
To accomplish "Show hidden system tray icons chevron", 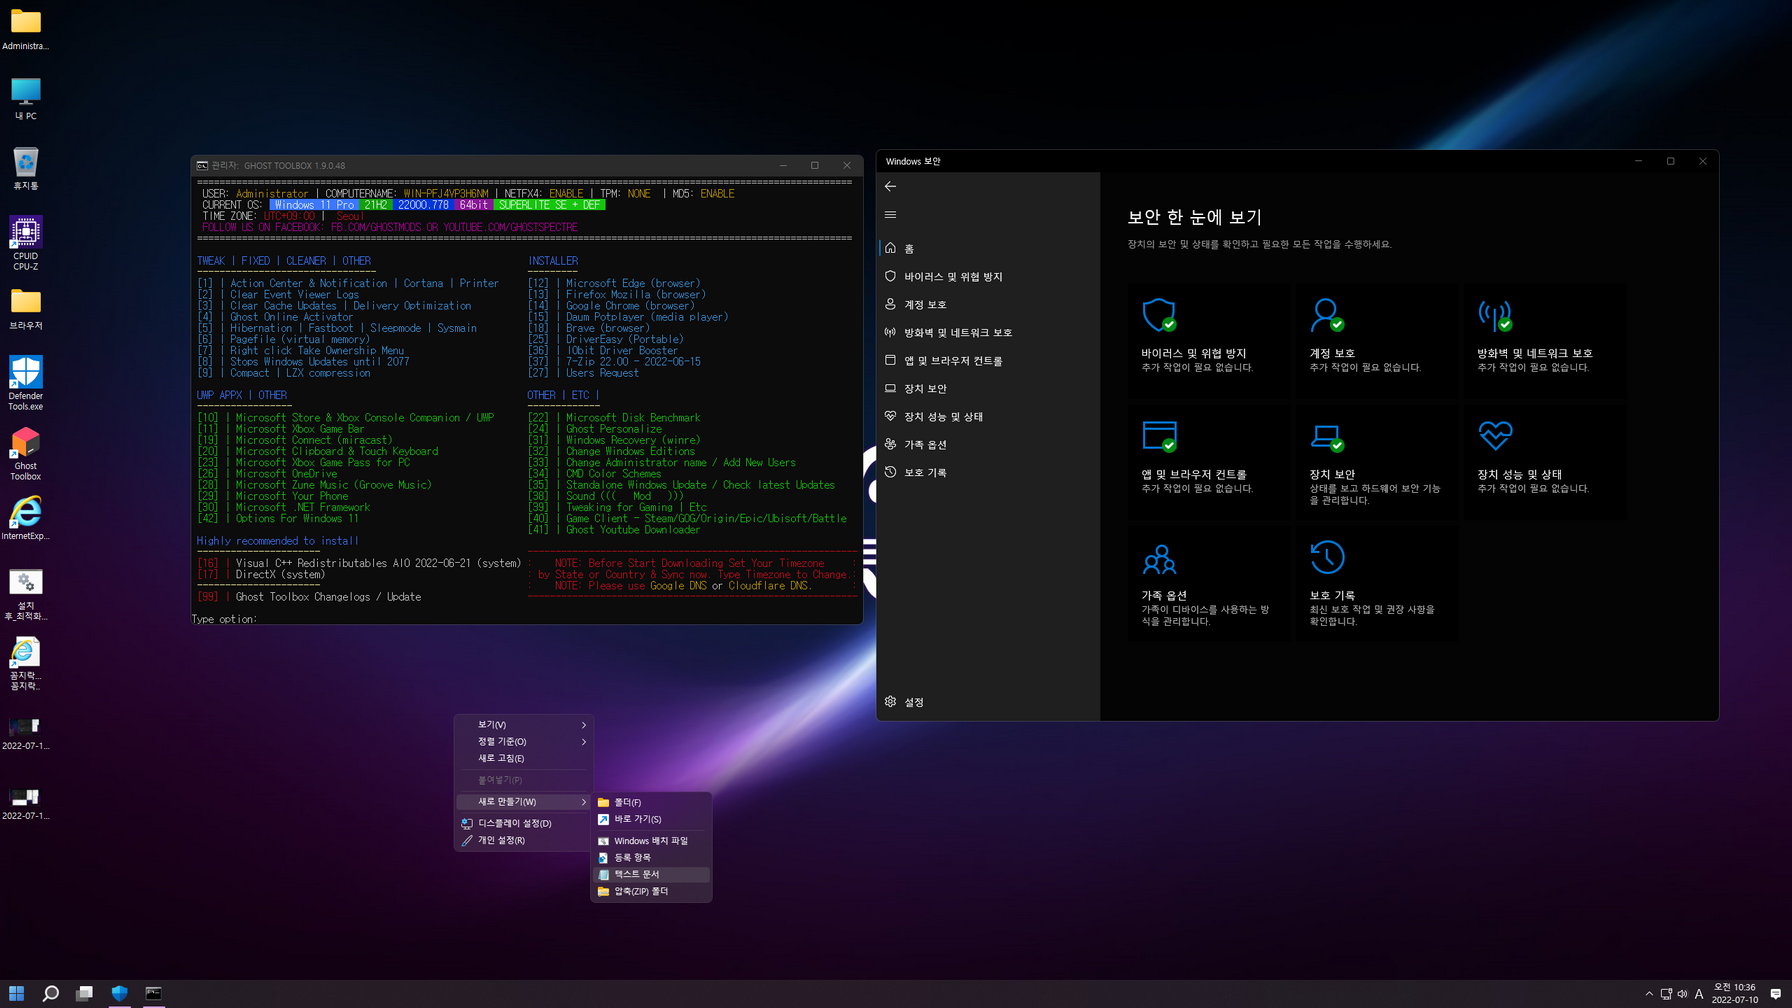I will 1649,994.
